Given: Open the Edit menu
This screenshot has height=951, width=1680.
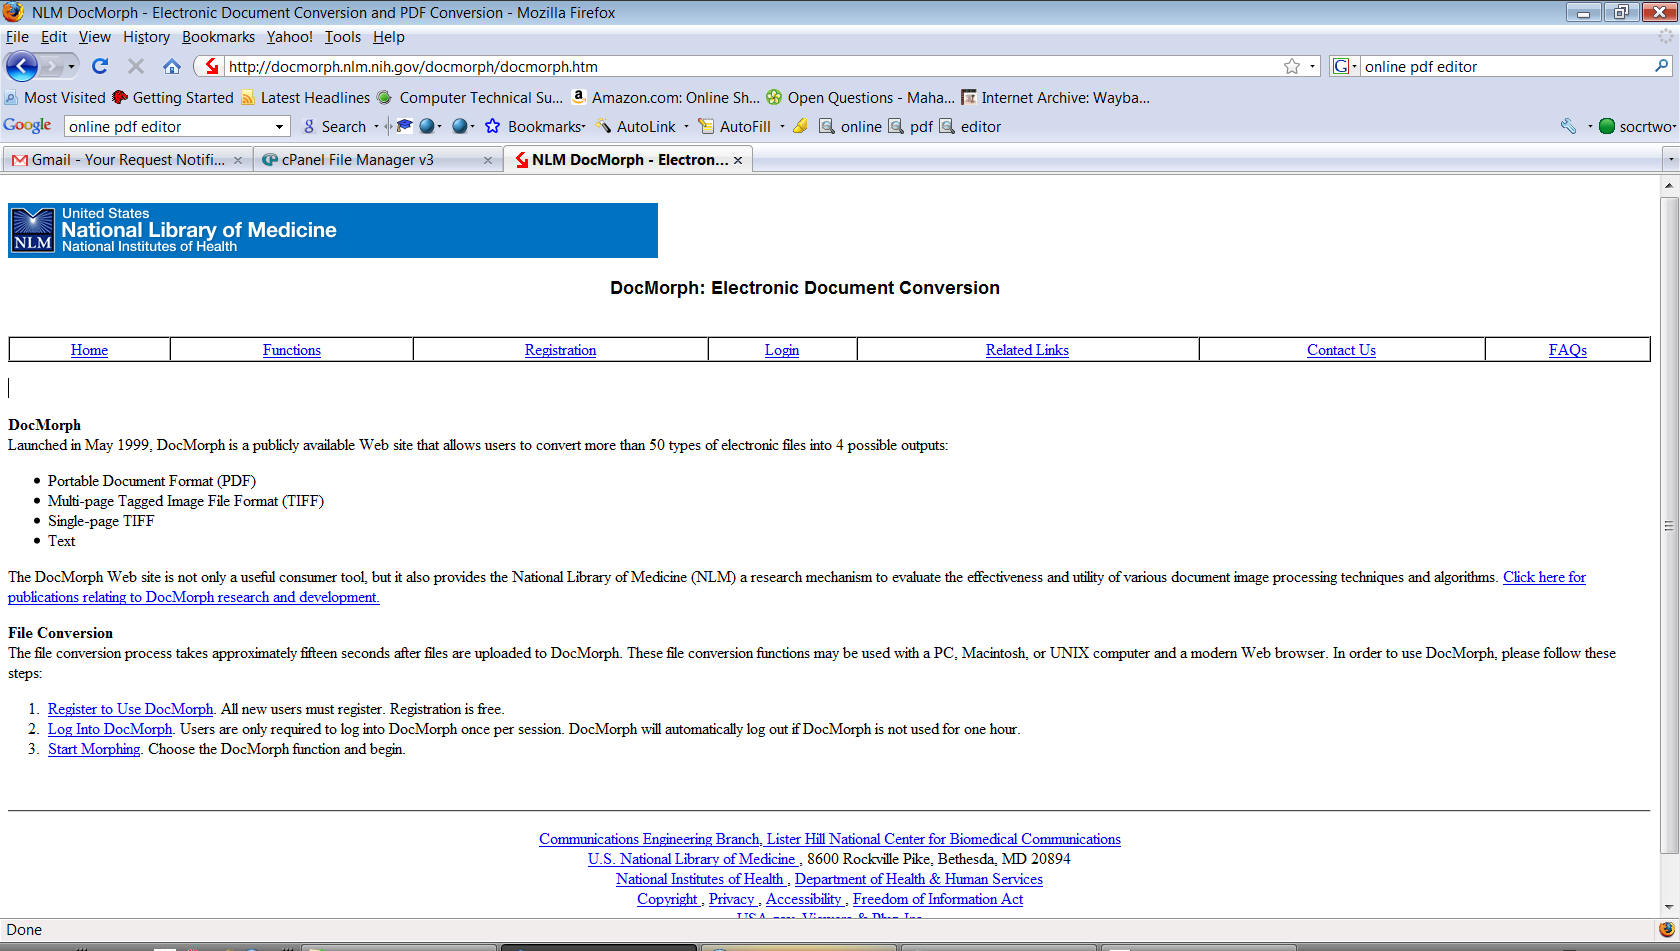Looking at the screenshot, I should pyautogui.click(x=53, y=37).
